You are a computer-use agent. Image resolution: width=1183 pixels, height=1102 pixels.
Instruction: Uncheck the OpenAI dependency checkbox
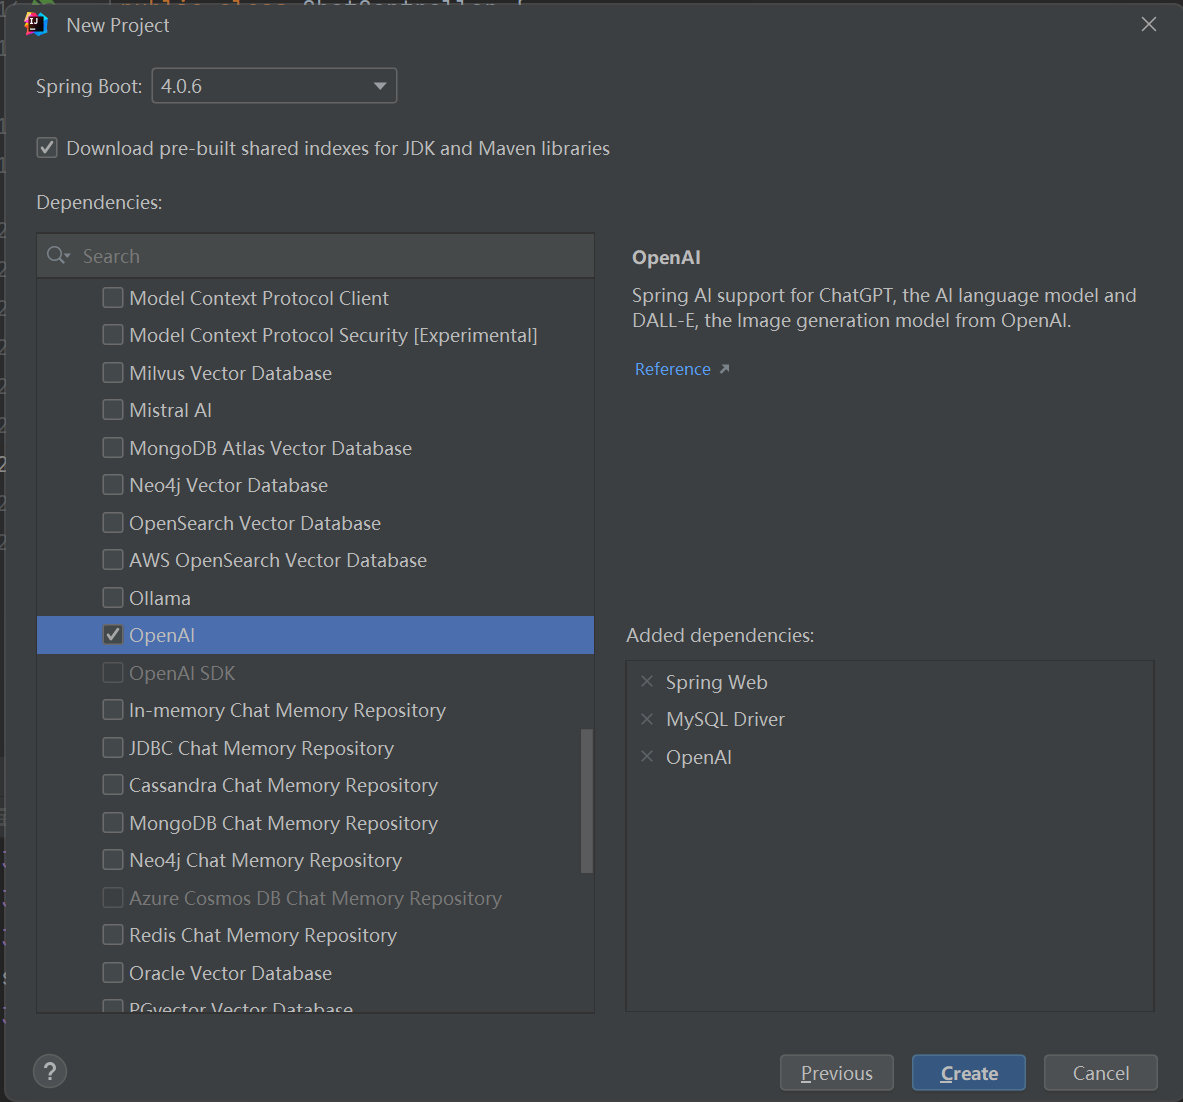pyautogui.click(x=112, y=635)
